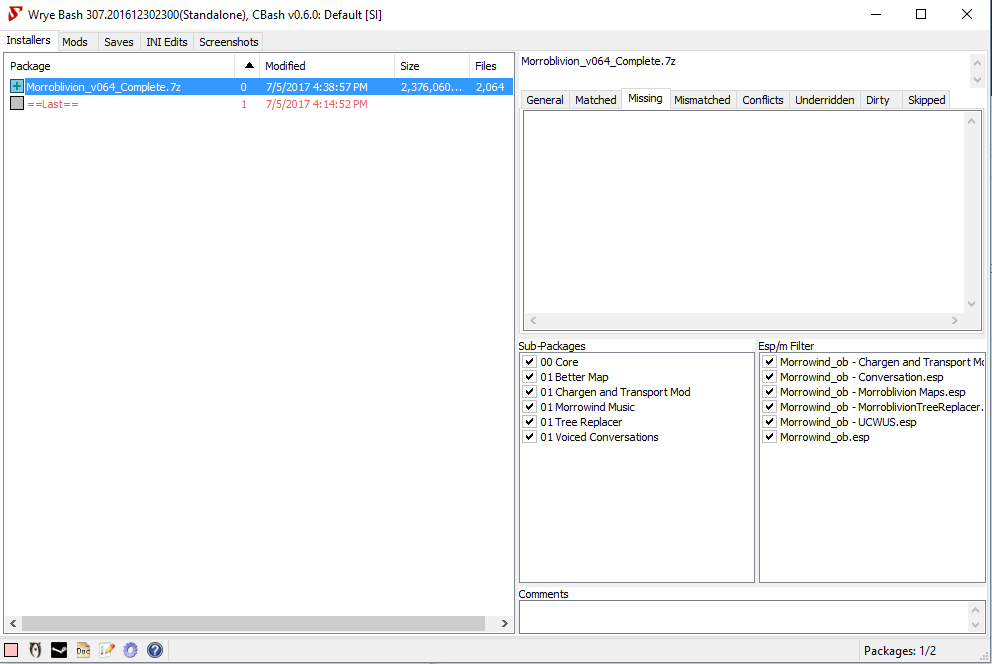Show the Dirty files tab

pos(877,100)
